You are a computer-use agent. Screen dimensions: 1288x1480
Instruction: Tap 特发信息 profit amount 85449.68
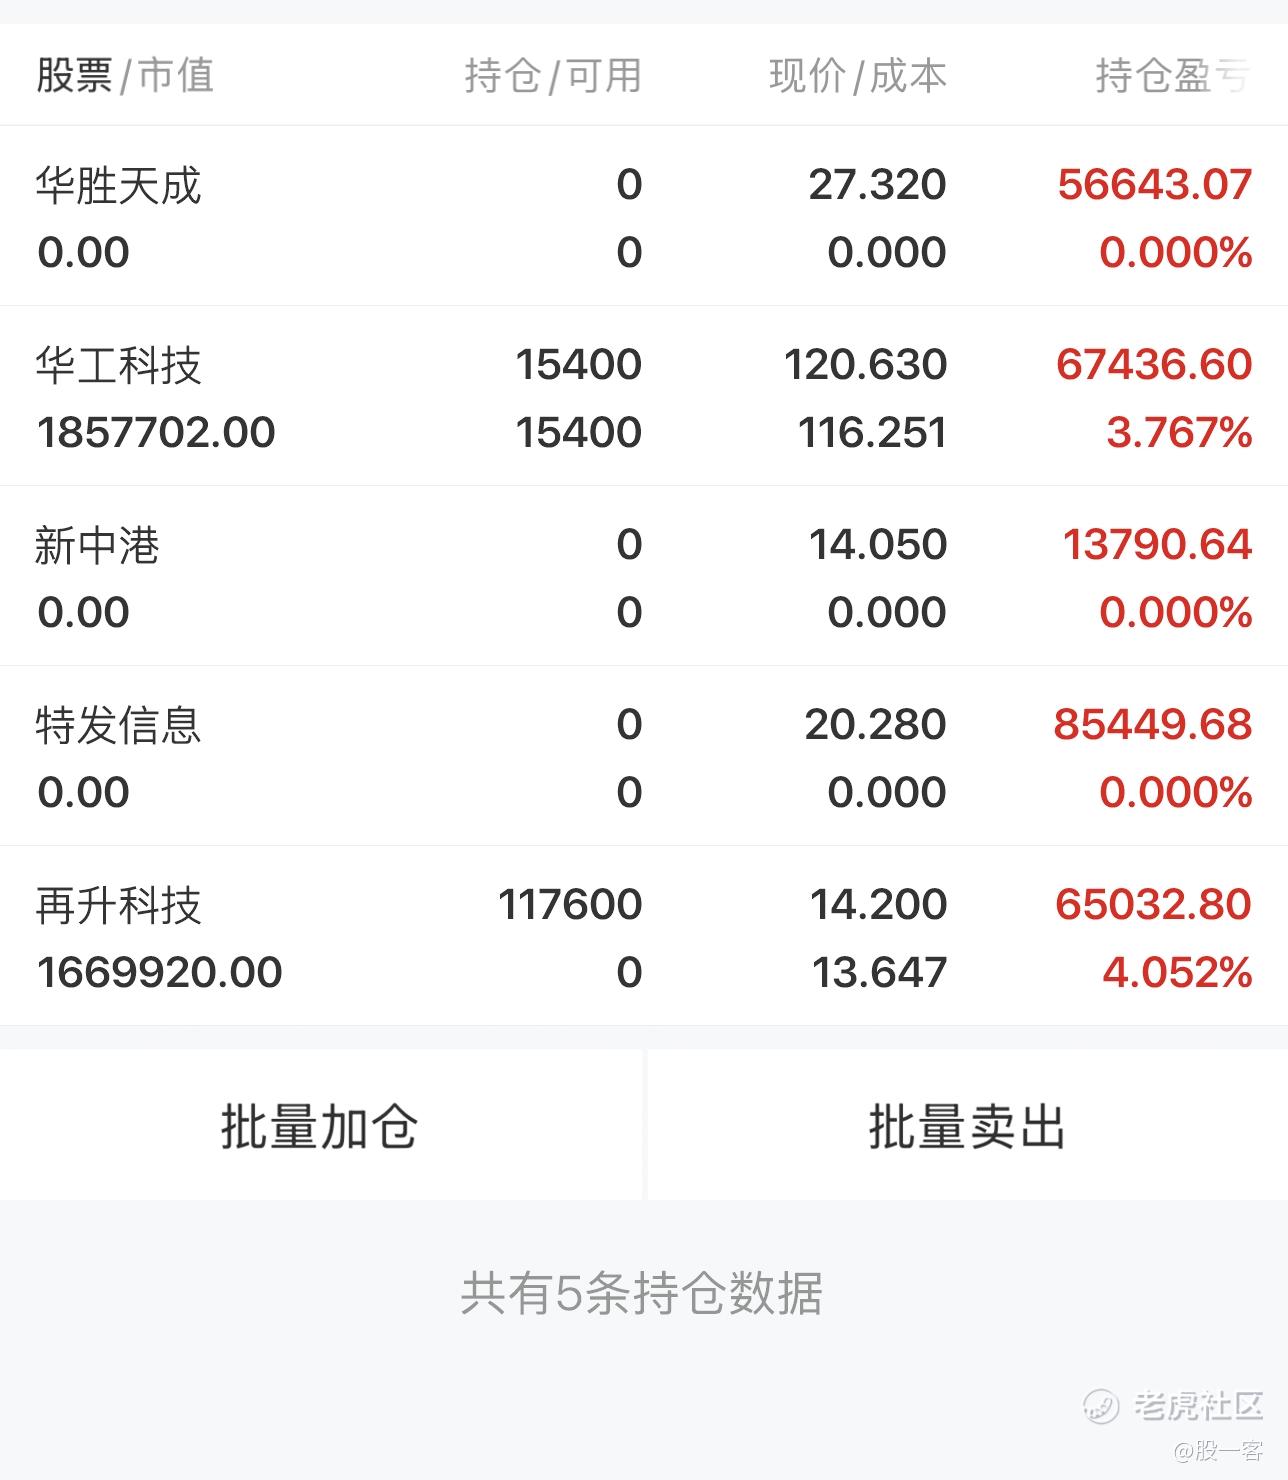tap(1153, 725)
